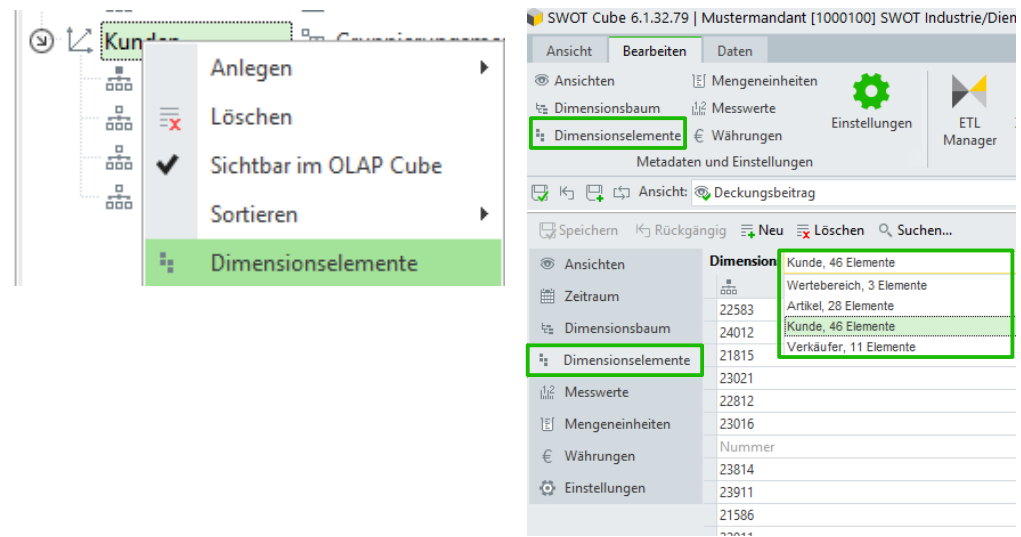1021x537 pixels.
Task: Click the Löschen icon in context menu
Action: 171,118
